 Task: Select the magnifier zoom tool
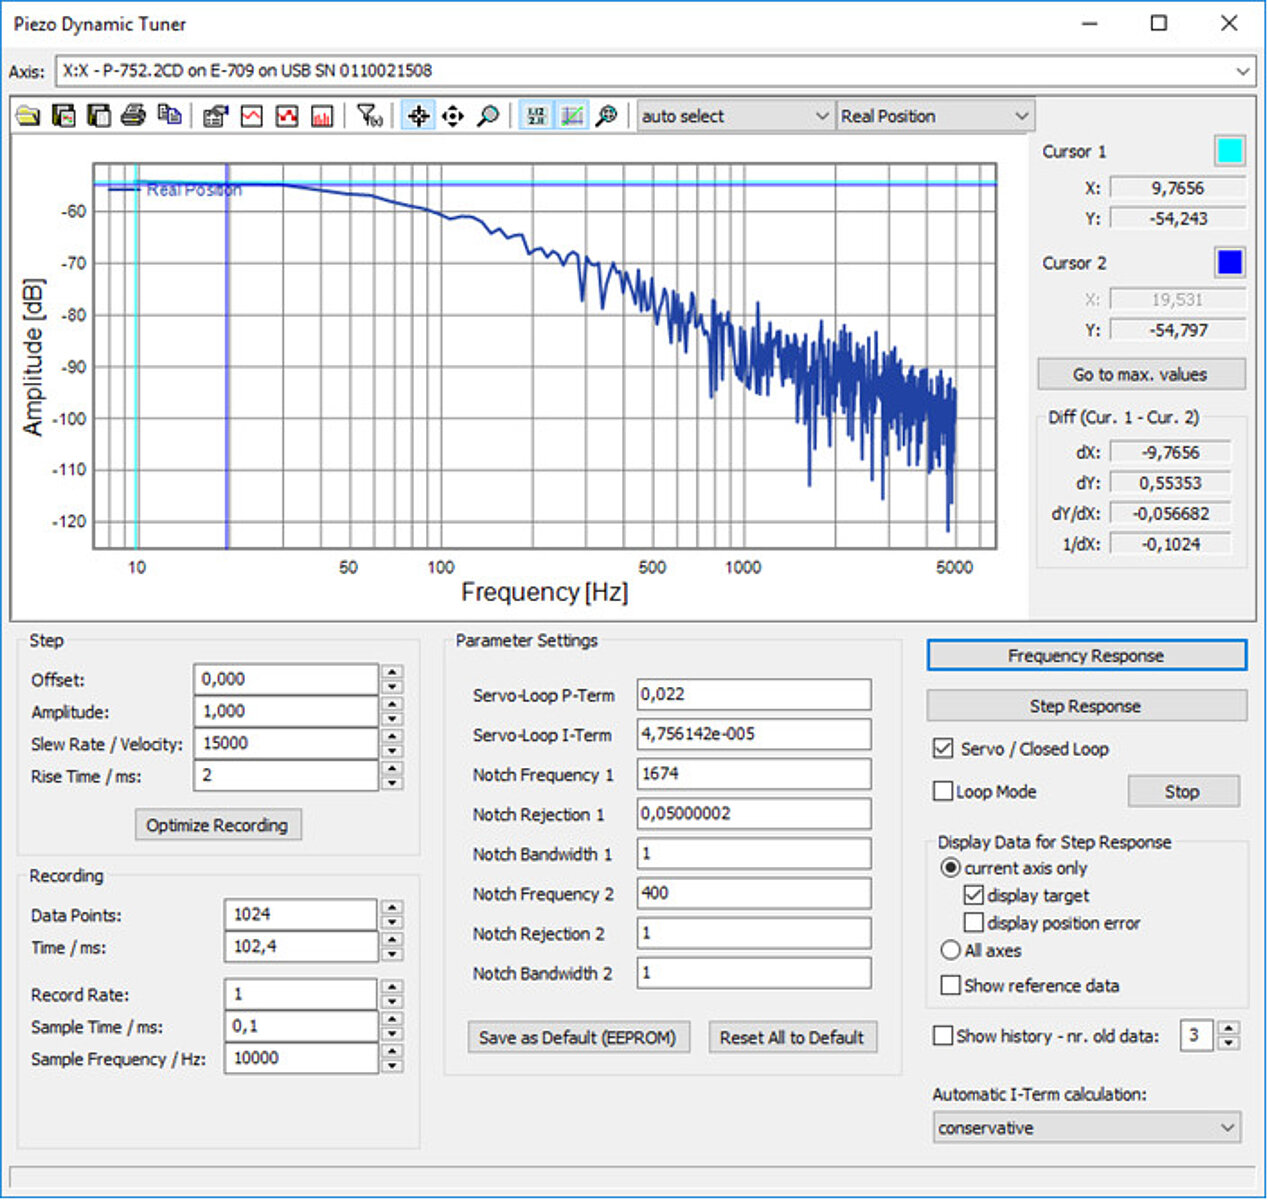(x=488, y=116)
